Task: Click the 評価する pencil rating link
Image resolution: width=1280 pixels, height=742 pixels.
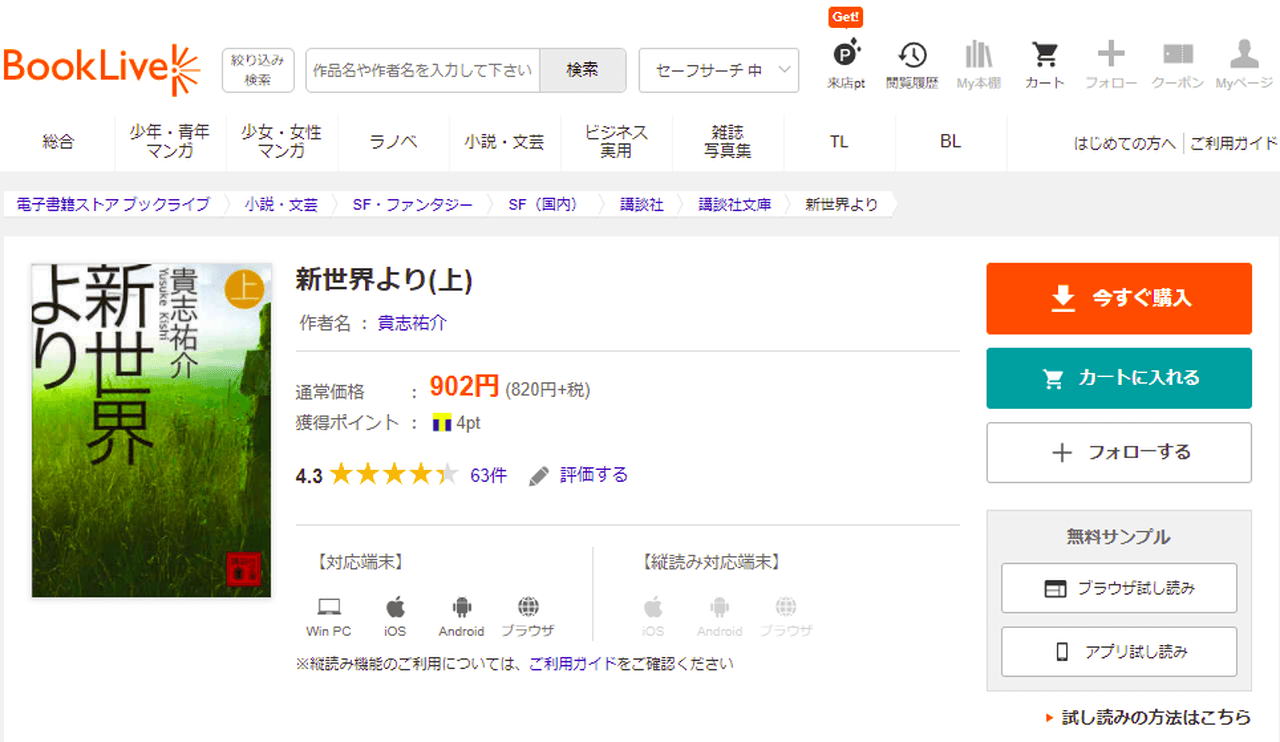Action: point(580,475)
